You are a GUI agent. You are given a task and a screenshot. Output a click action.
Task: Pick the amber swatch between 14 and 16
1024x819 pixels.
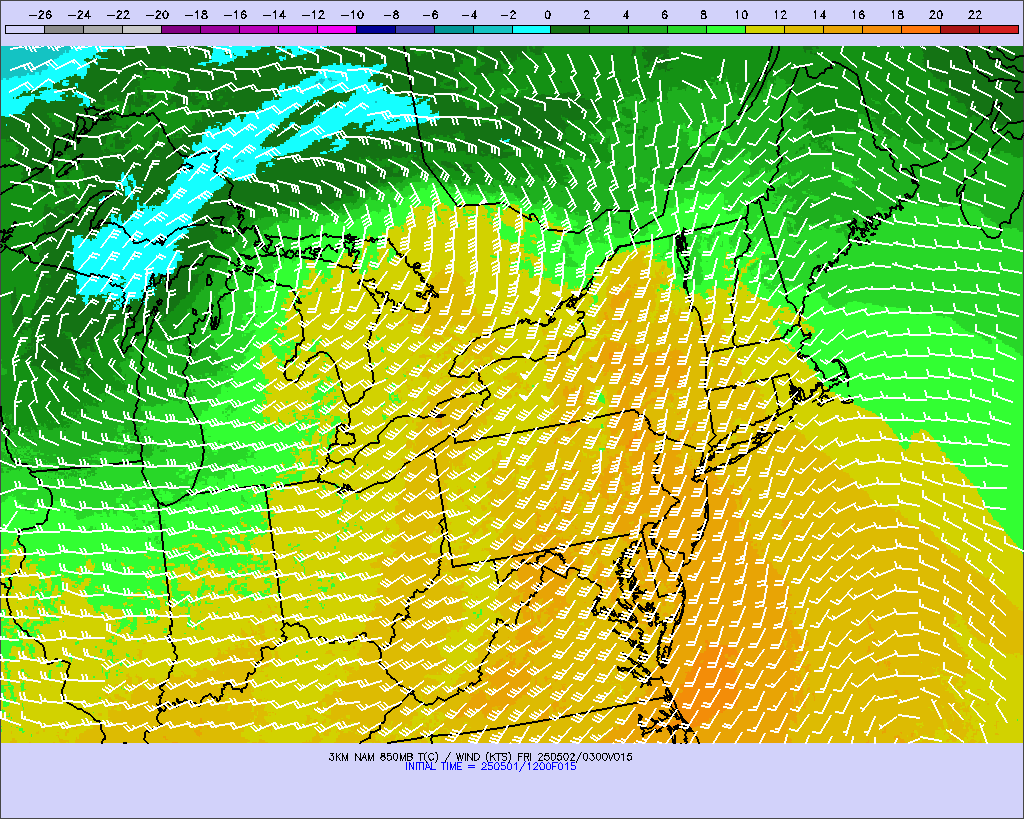point(843,29)
